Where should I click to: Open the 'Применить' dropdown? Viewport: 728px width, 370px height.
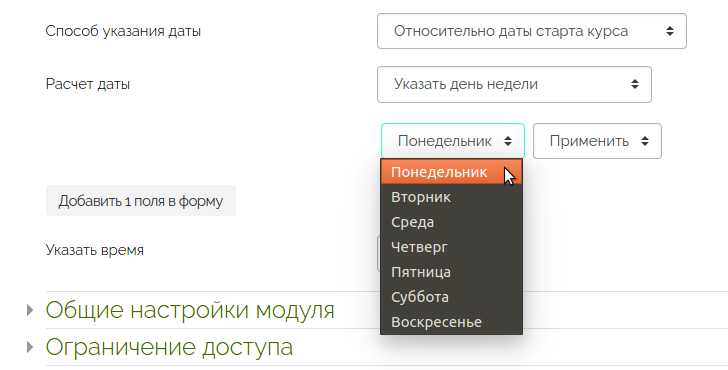click(597, 141)
